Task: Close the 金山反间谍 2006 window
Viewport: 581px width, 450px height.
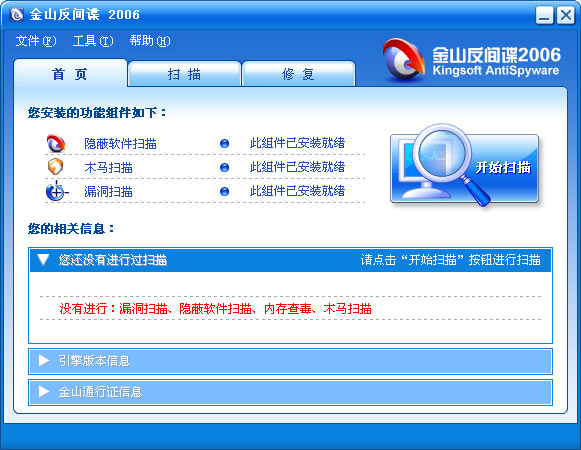Action: (566, 16)
